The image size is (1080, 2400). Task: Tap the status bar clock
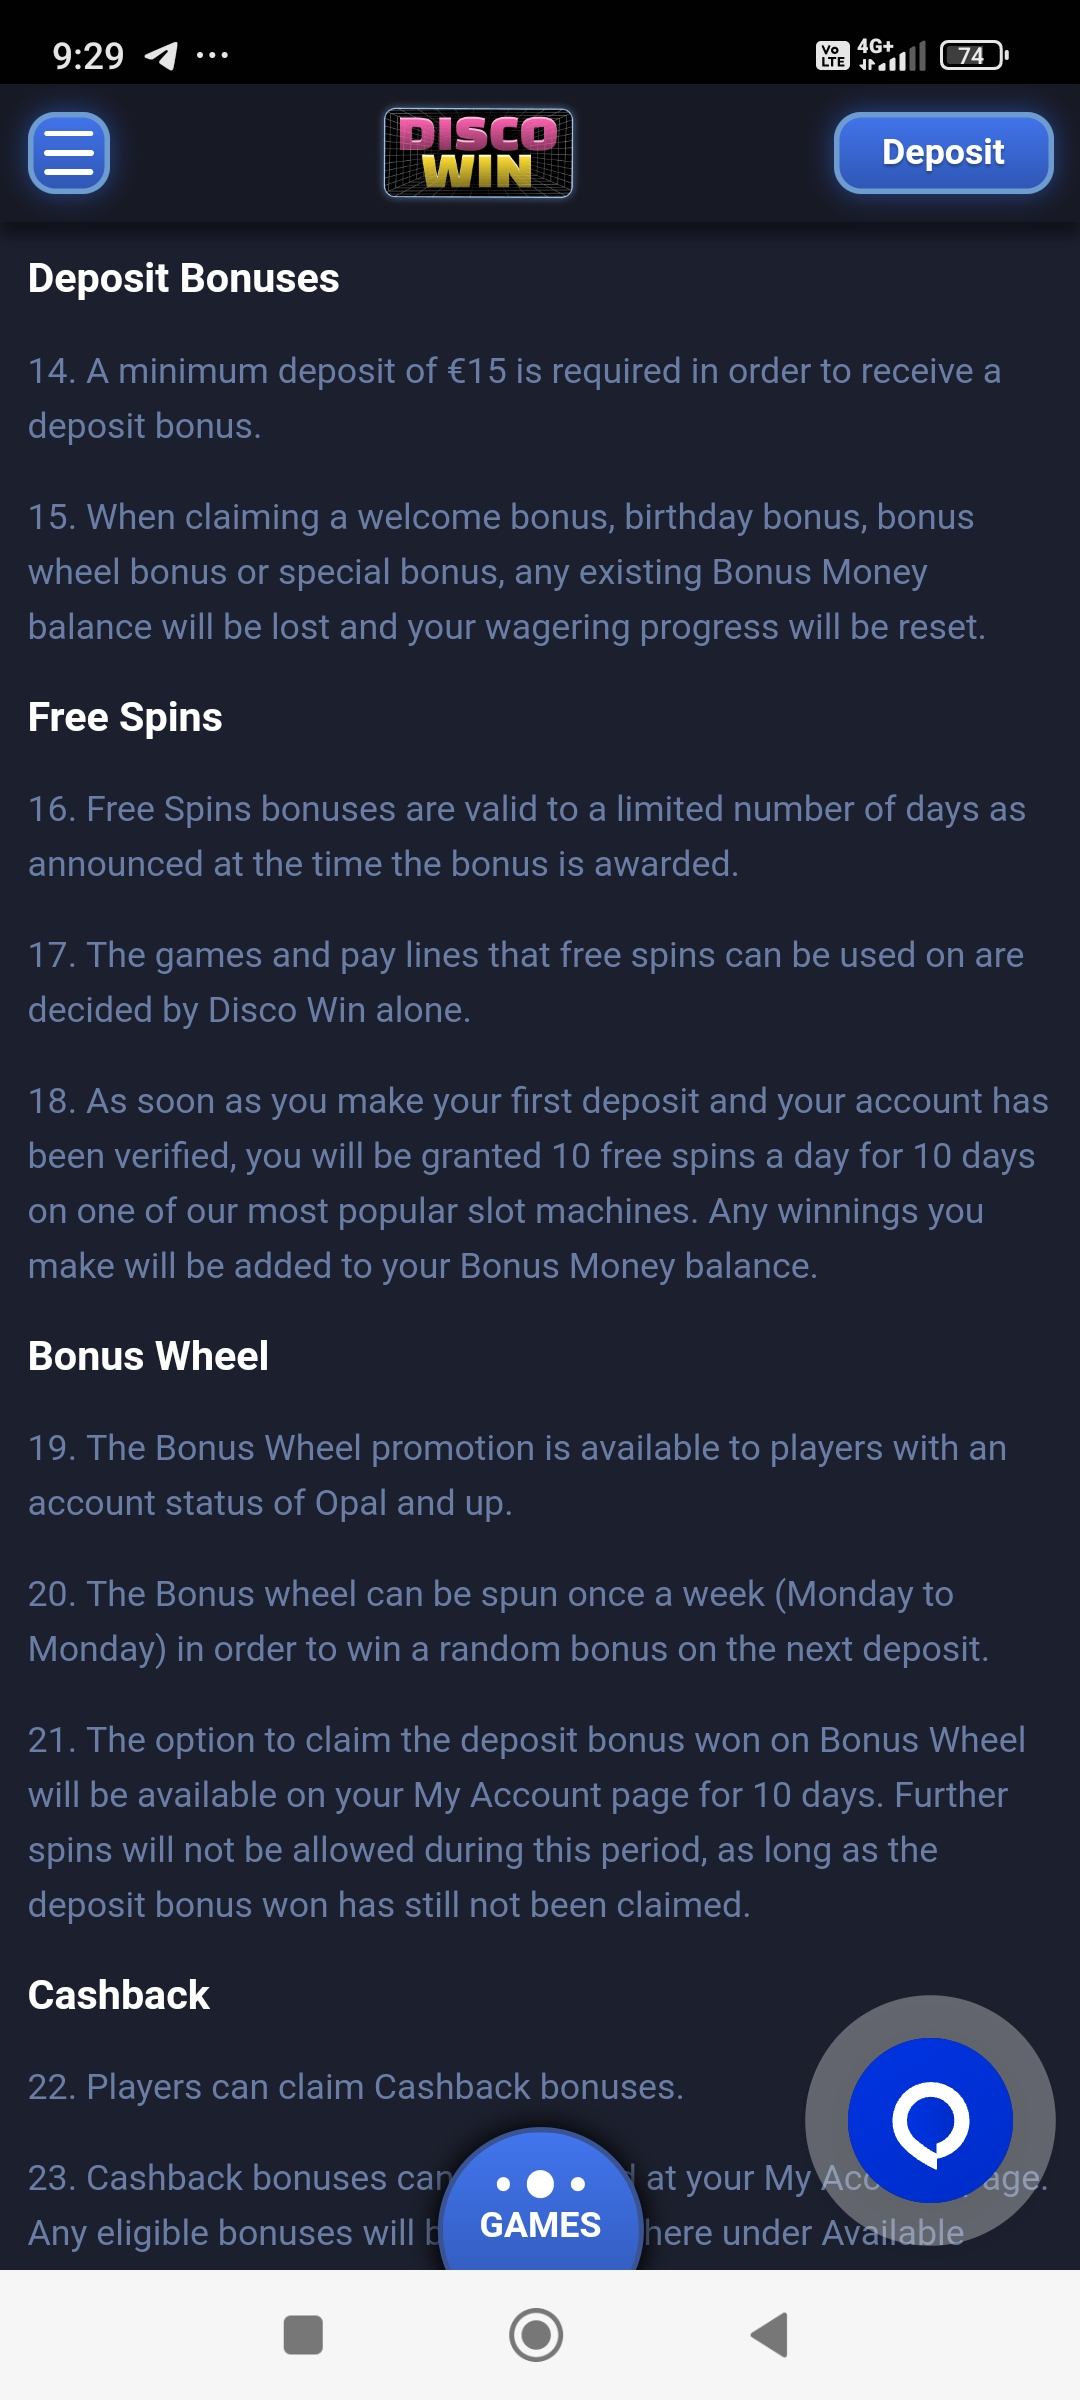88,55
